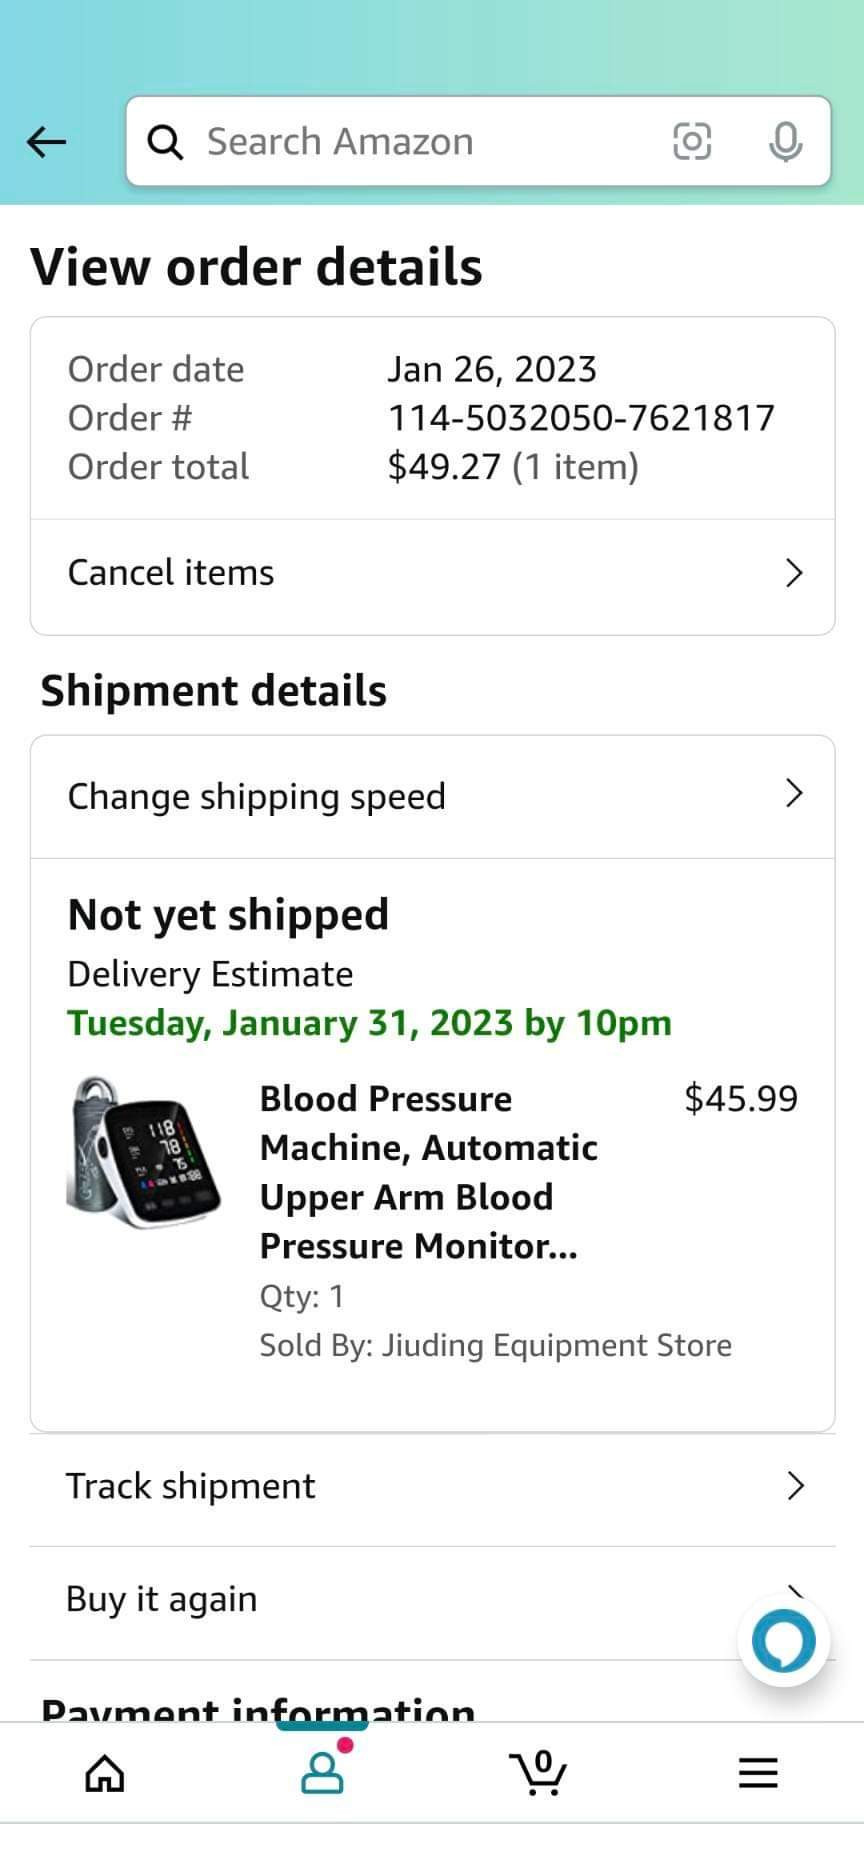The width and height of the screenshot is (864, 1872).
Task: Open the hamburger menu icon
Action: (x=758, y=1772)
